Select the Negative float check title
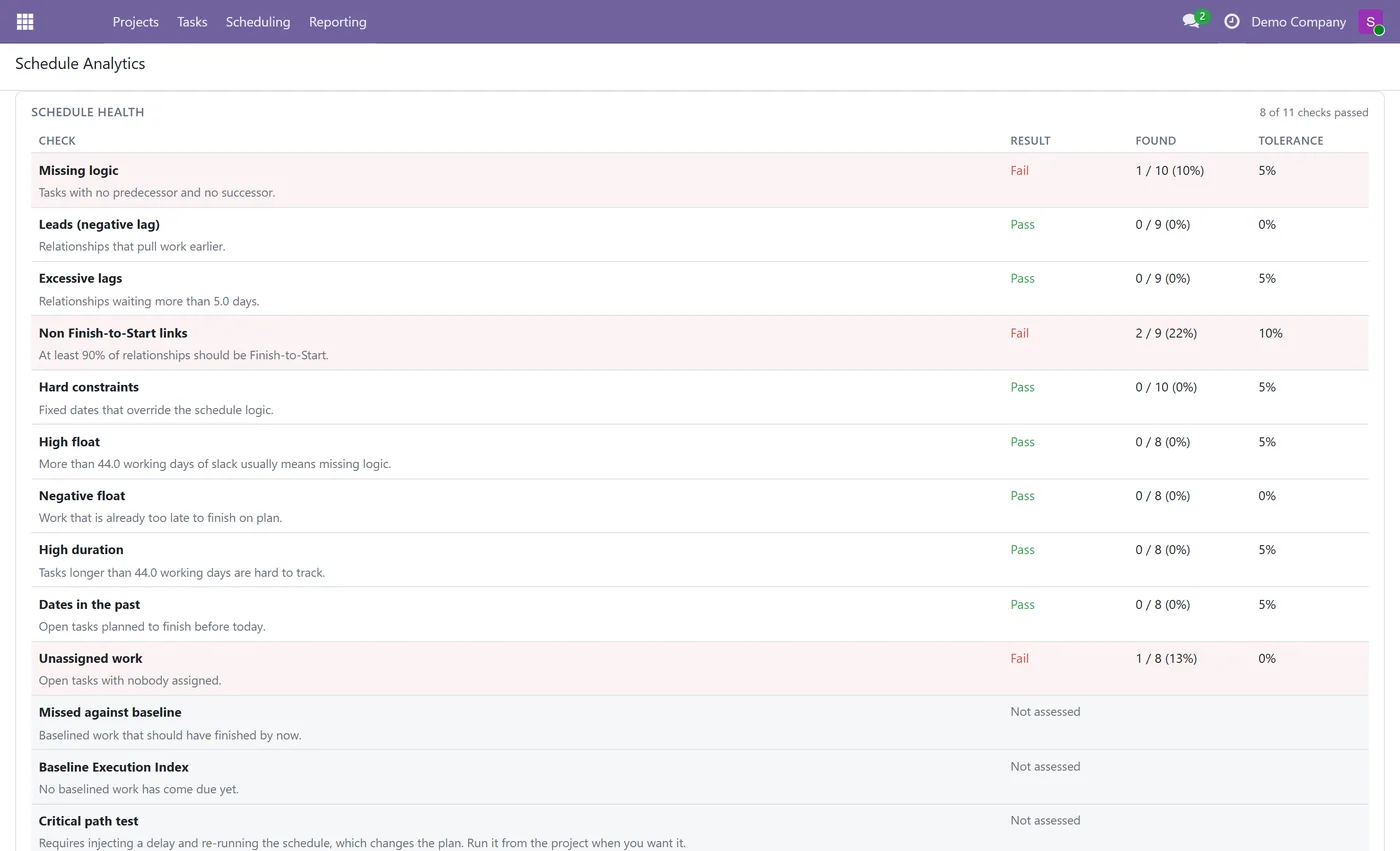The height and width of the screenshot is (851, 1400). coord(82,496)
